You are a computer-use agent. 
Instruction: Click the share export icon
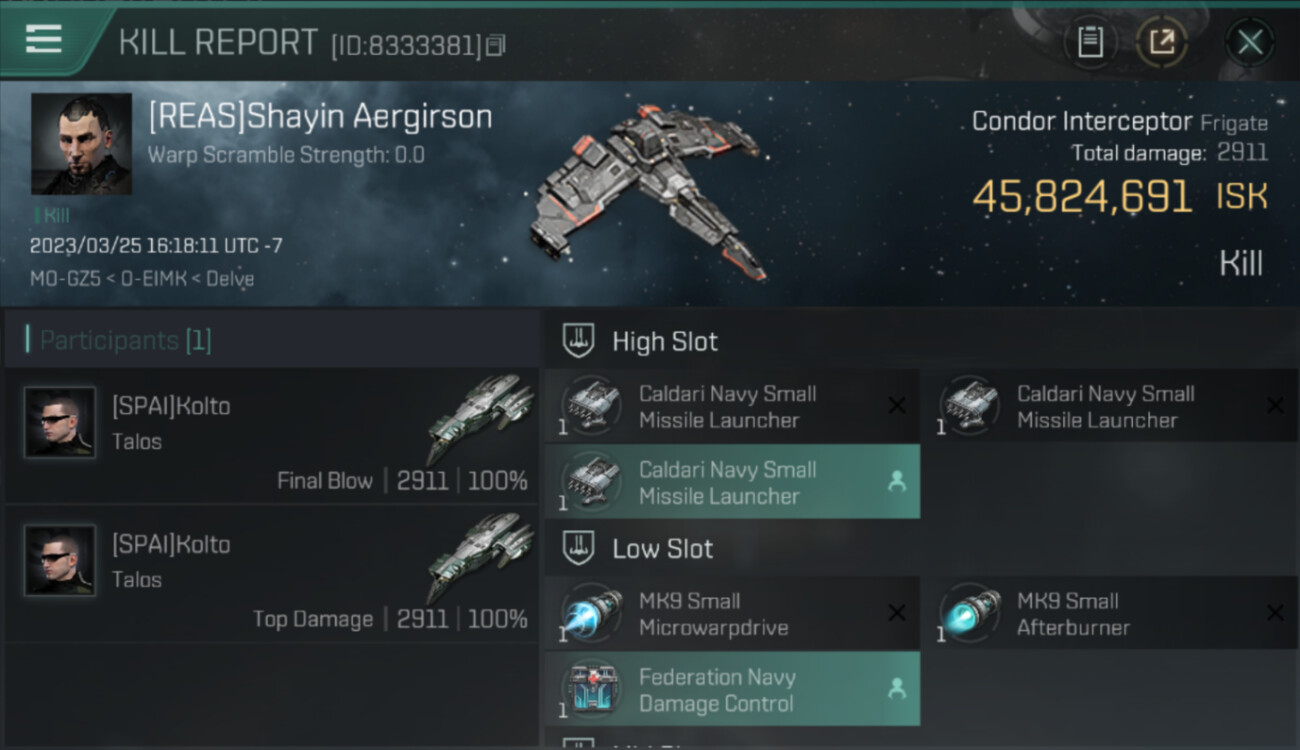click(1161, 42)
